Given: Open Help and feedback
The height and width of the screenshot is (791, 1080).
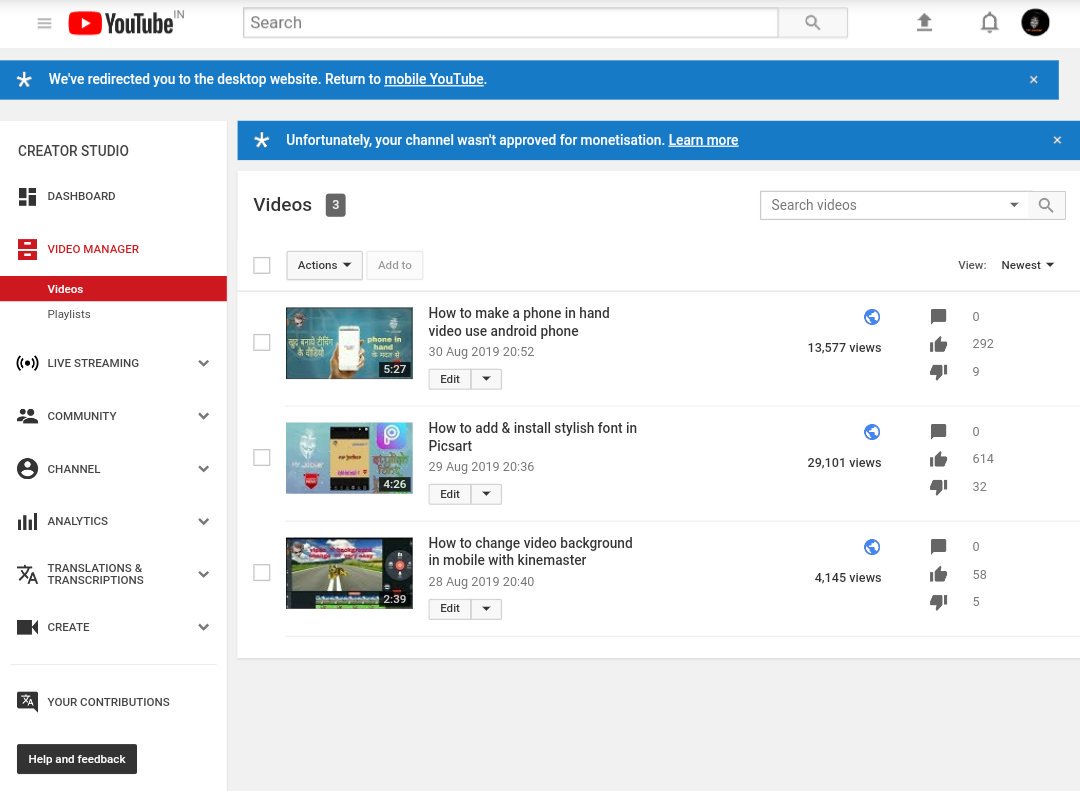Looking at the screenshot, I should tap(77, 759).
